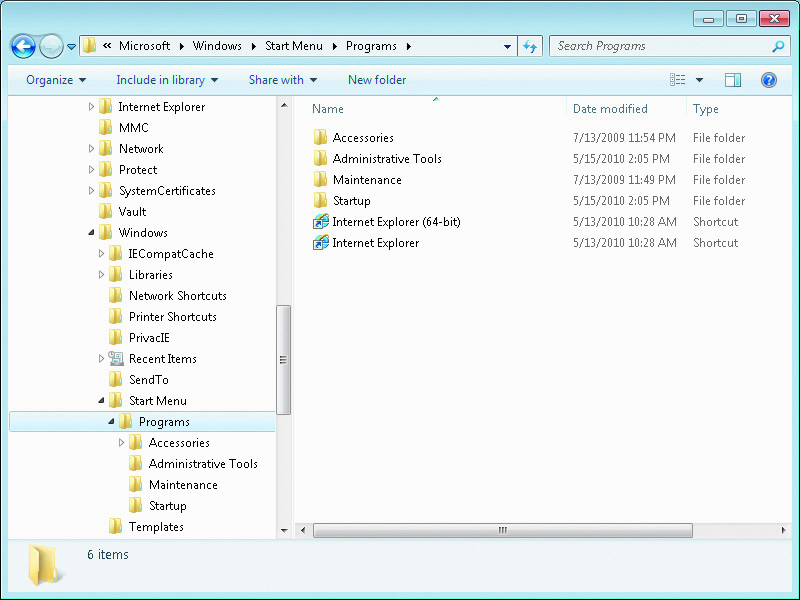Click the Network Shortcuts folder icon in the tree
Viewport: 800px width, 600px height.
115,295
